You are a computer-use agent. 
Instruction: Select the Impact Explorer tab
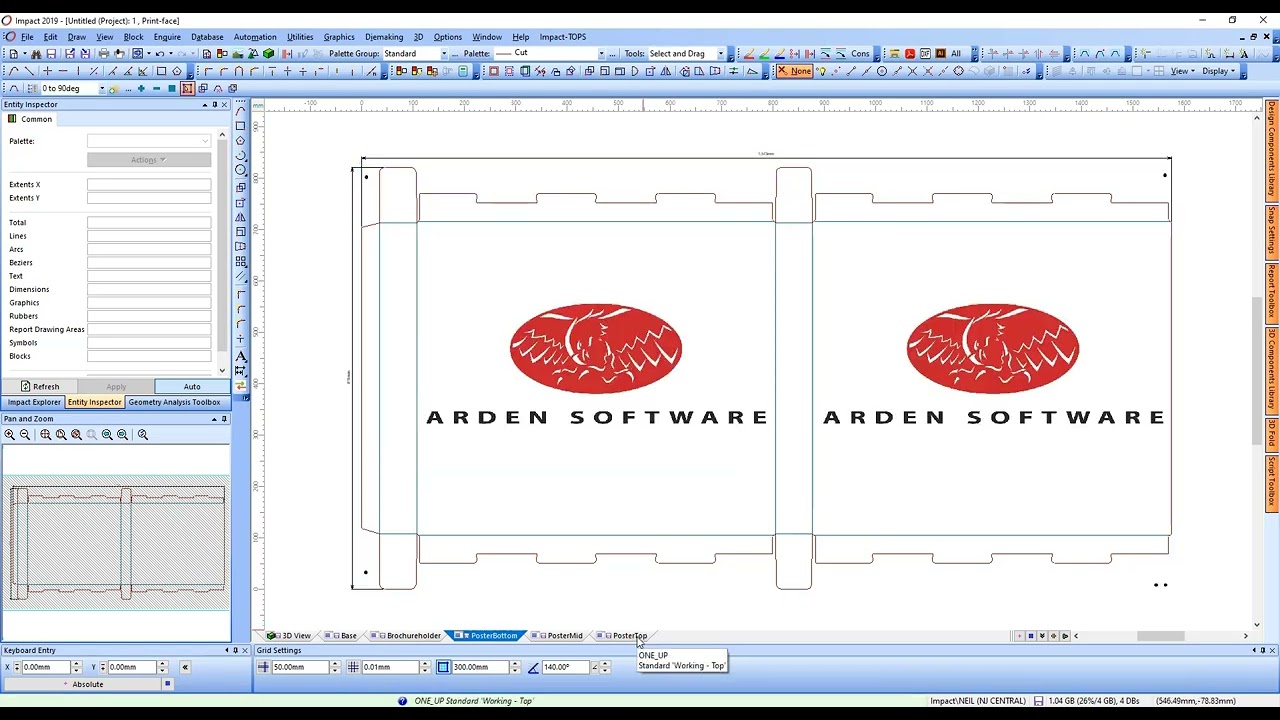34,402
